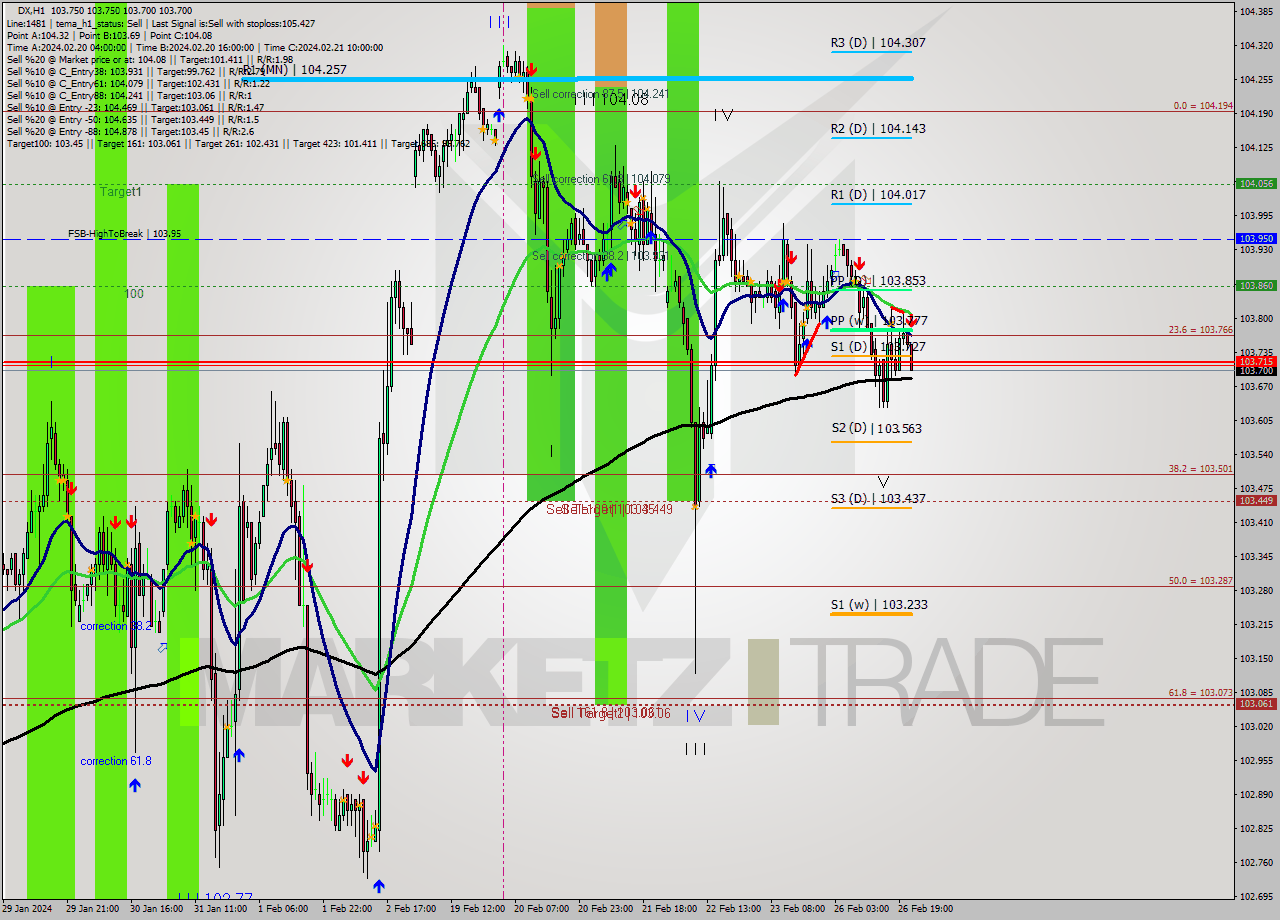Select the 'correction 61.8' label

click(x=116, y=761)
